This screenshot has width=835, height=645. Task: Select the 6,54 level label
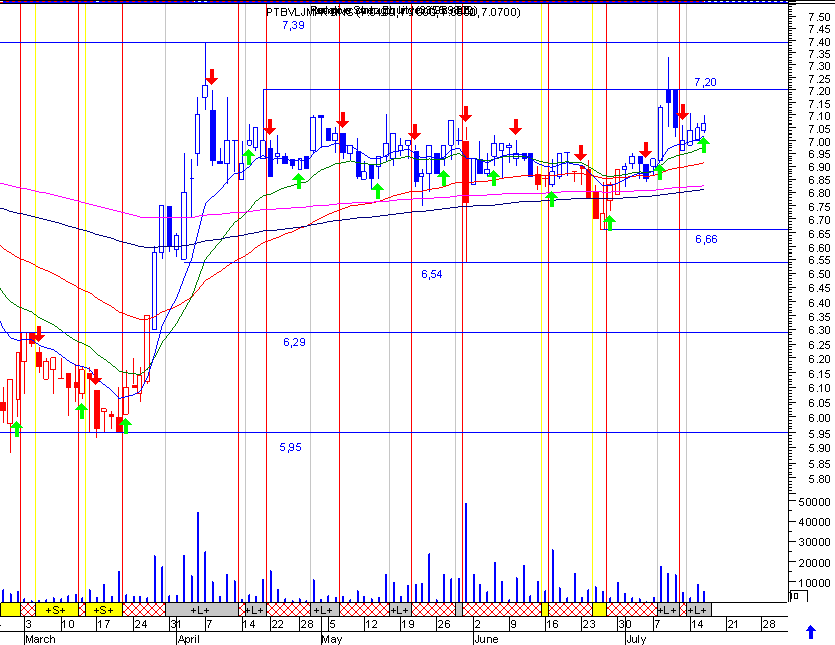click(431, 274)
